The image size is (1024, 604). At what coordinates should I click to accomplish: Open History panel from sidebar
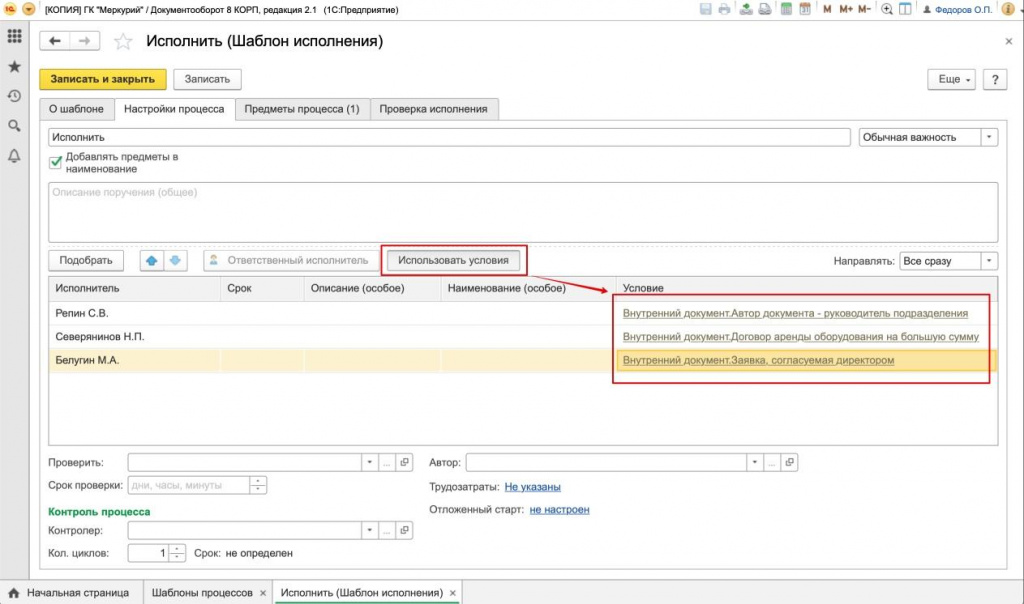coord(14,96)
